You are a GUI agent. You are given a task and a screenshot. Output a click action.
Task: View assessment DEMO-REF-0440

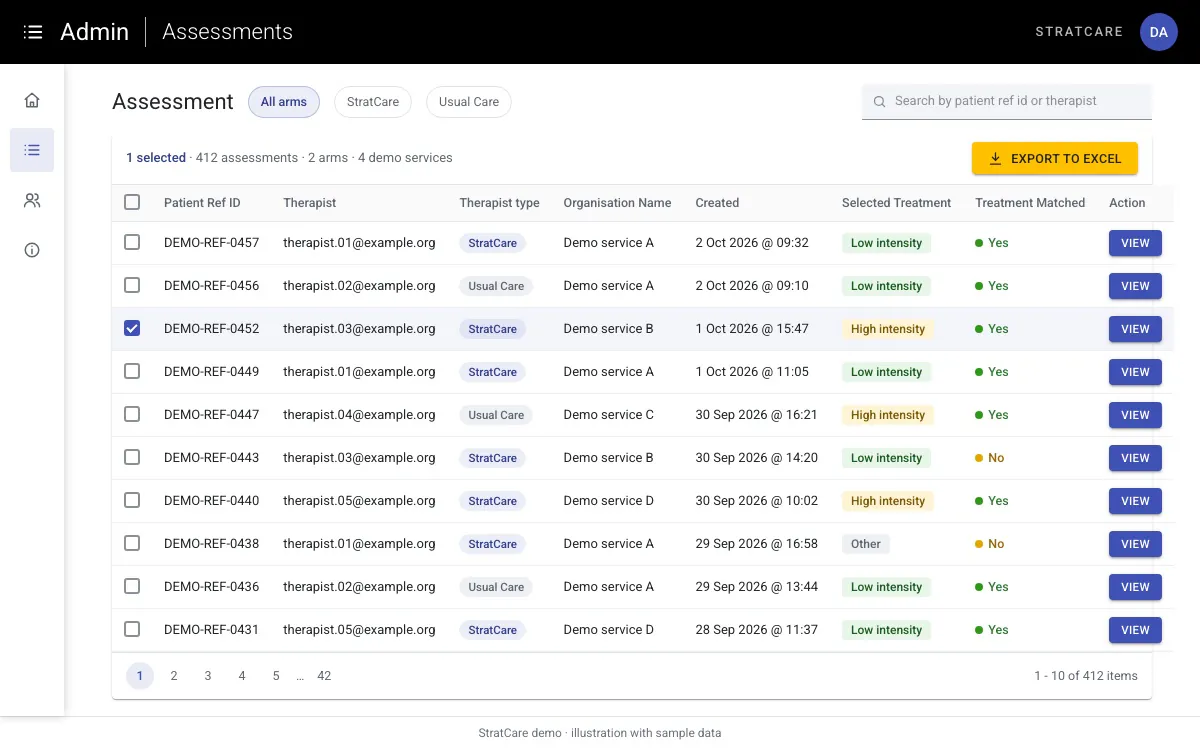[x=1135, y=501]
